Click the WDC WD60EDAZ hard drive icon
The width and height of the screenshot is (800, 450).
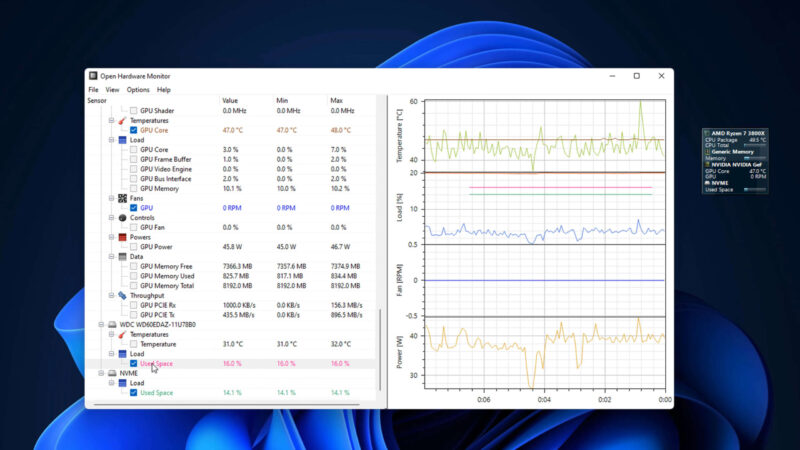[x=112, y=324]
